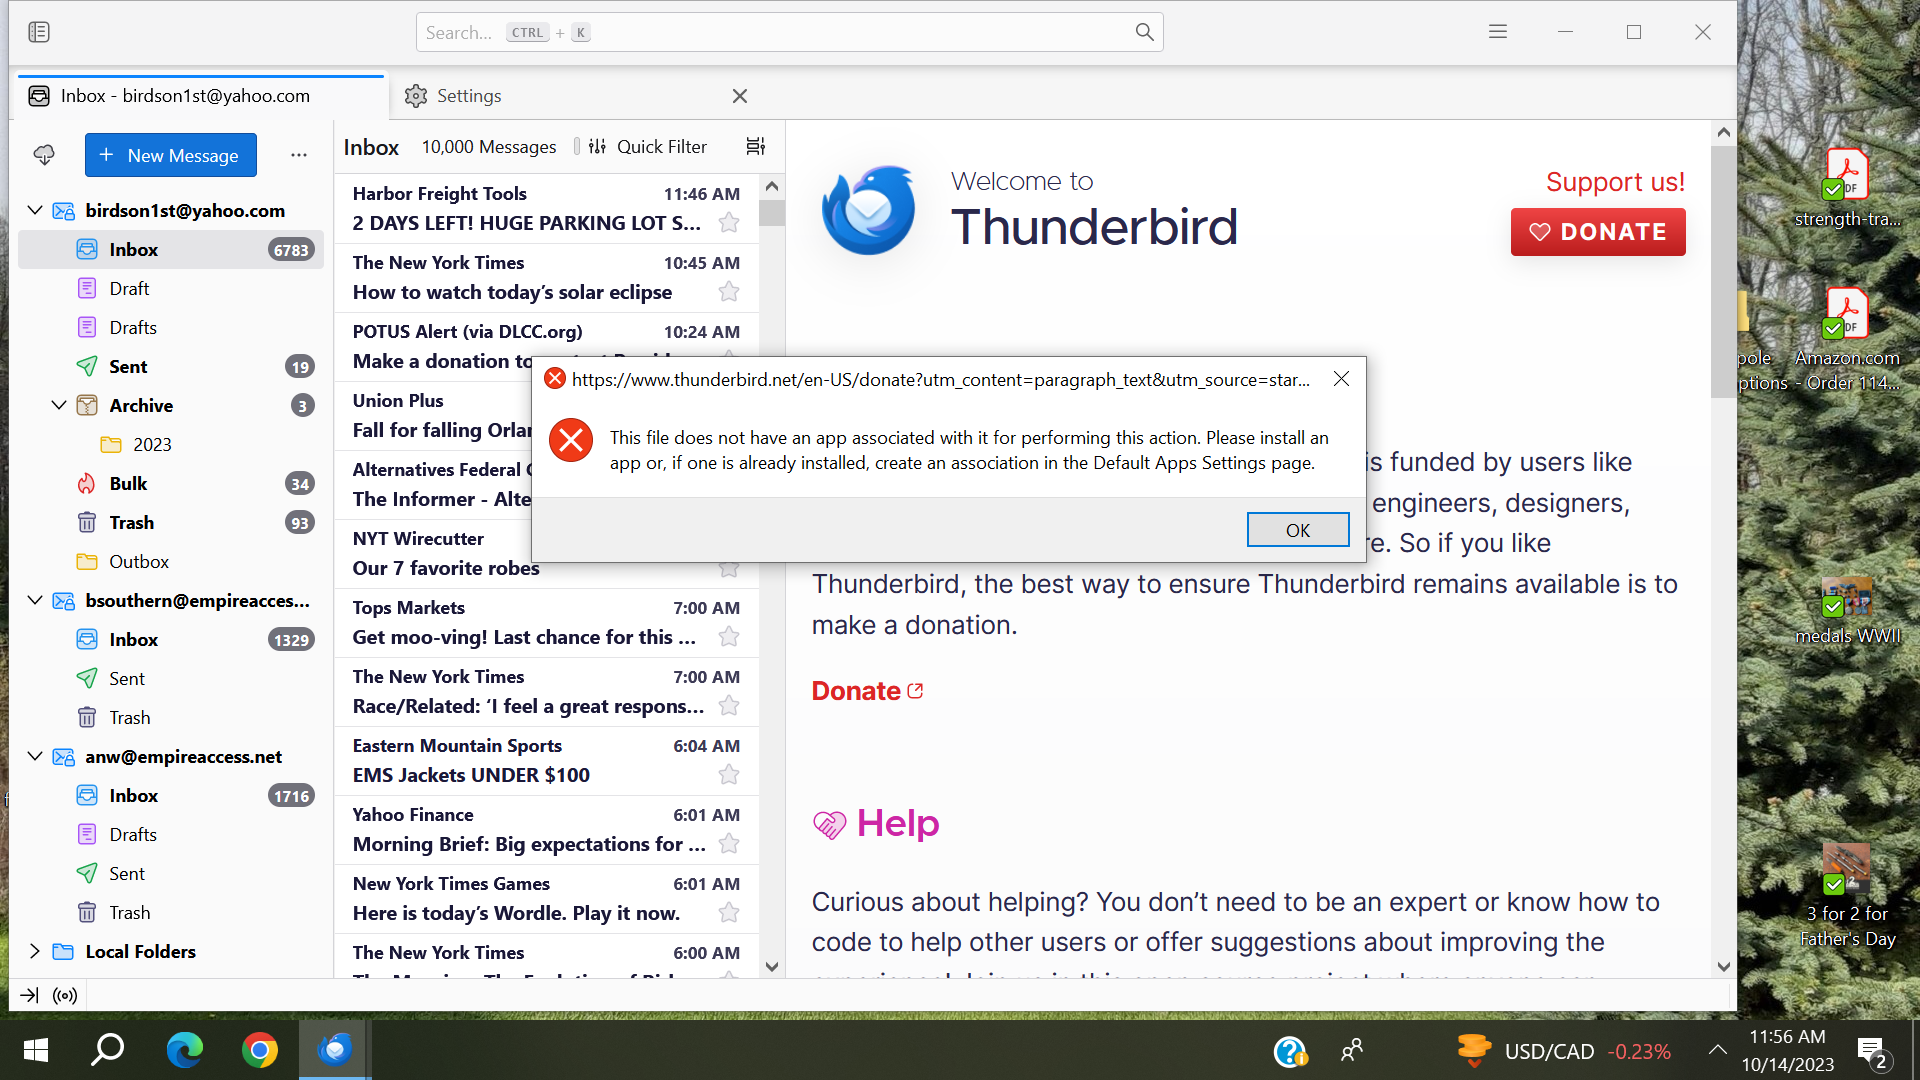The height and width of the screenshot is (1080, 1920).
Task: Open the Thunderbird hamburger app menu
Action: point(1497,32)
